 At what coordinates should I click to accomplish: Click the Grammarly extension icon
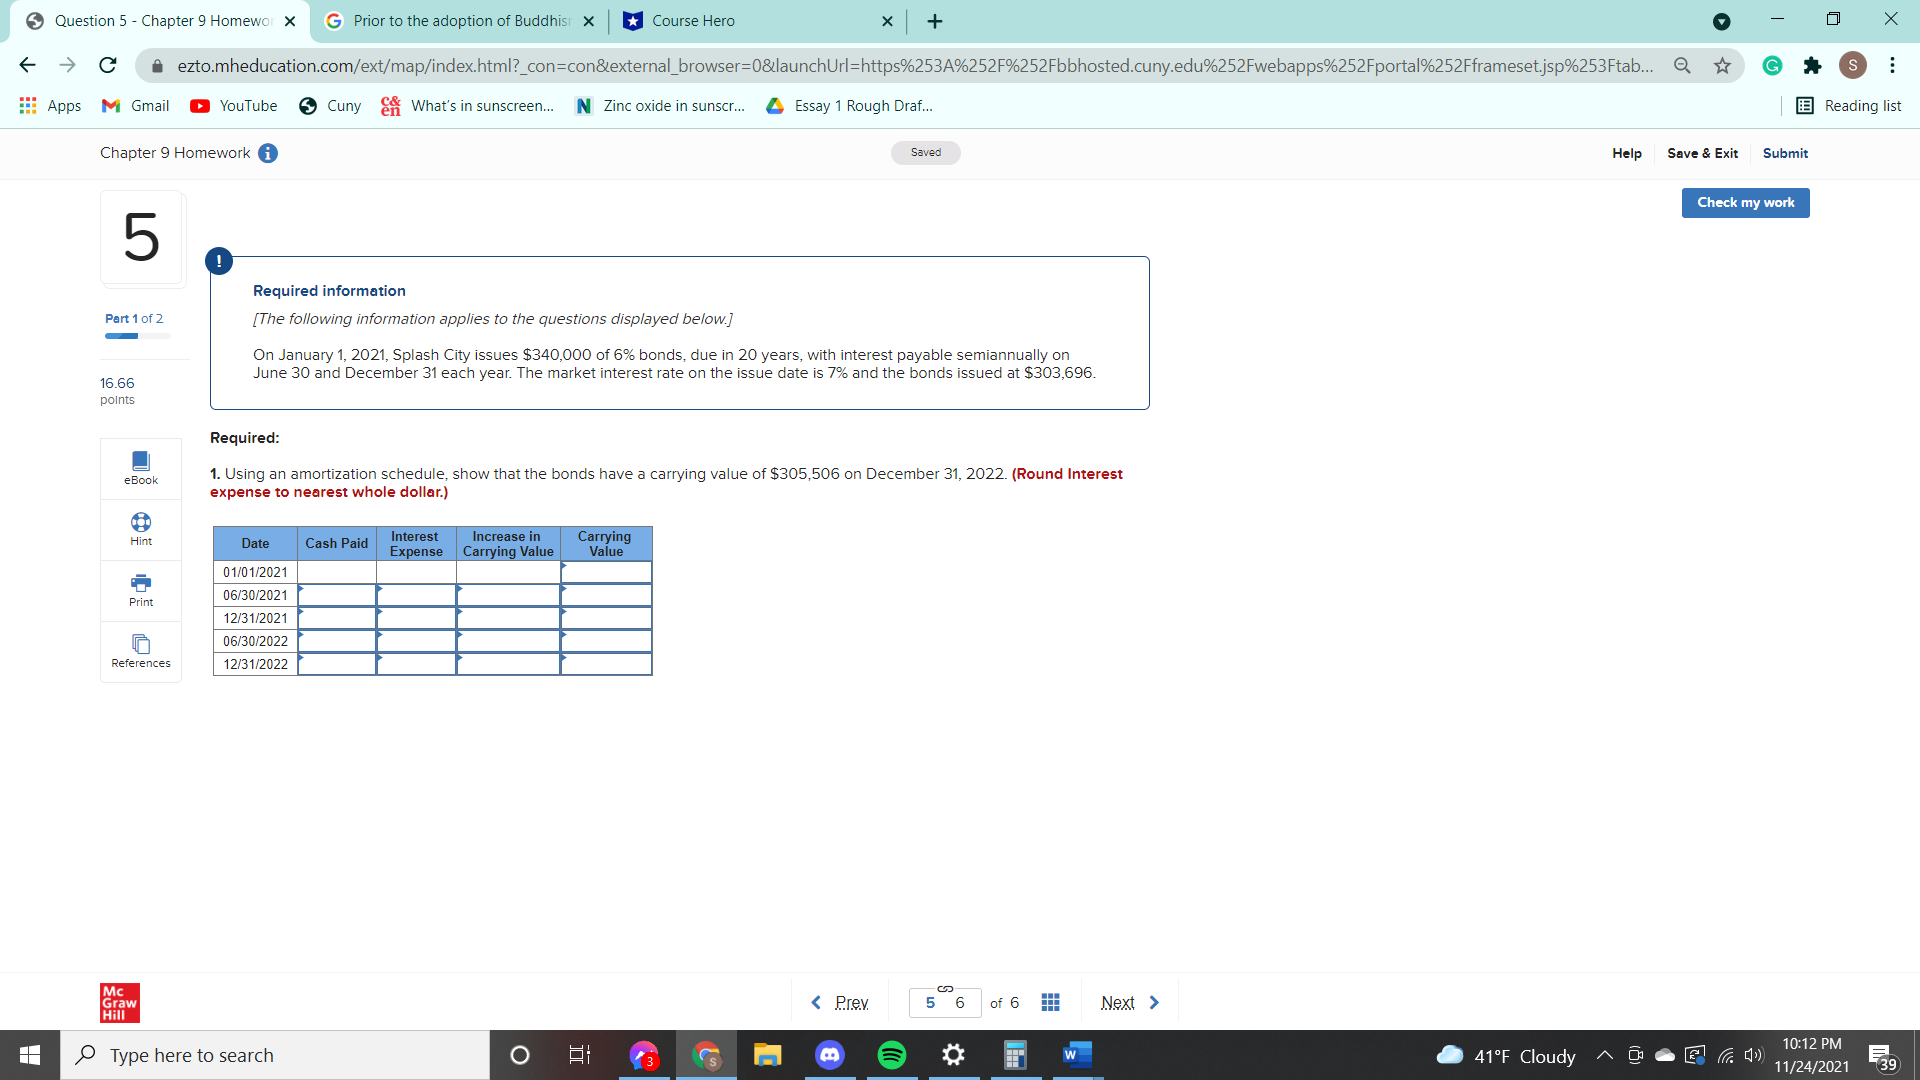[x=1772, y=65]
